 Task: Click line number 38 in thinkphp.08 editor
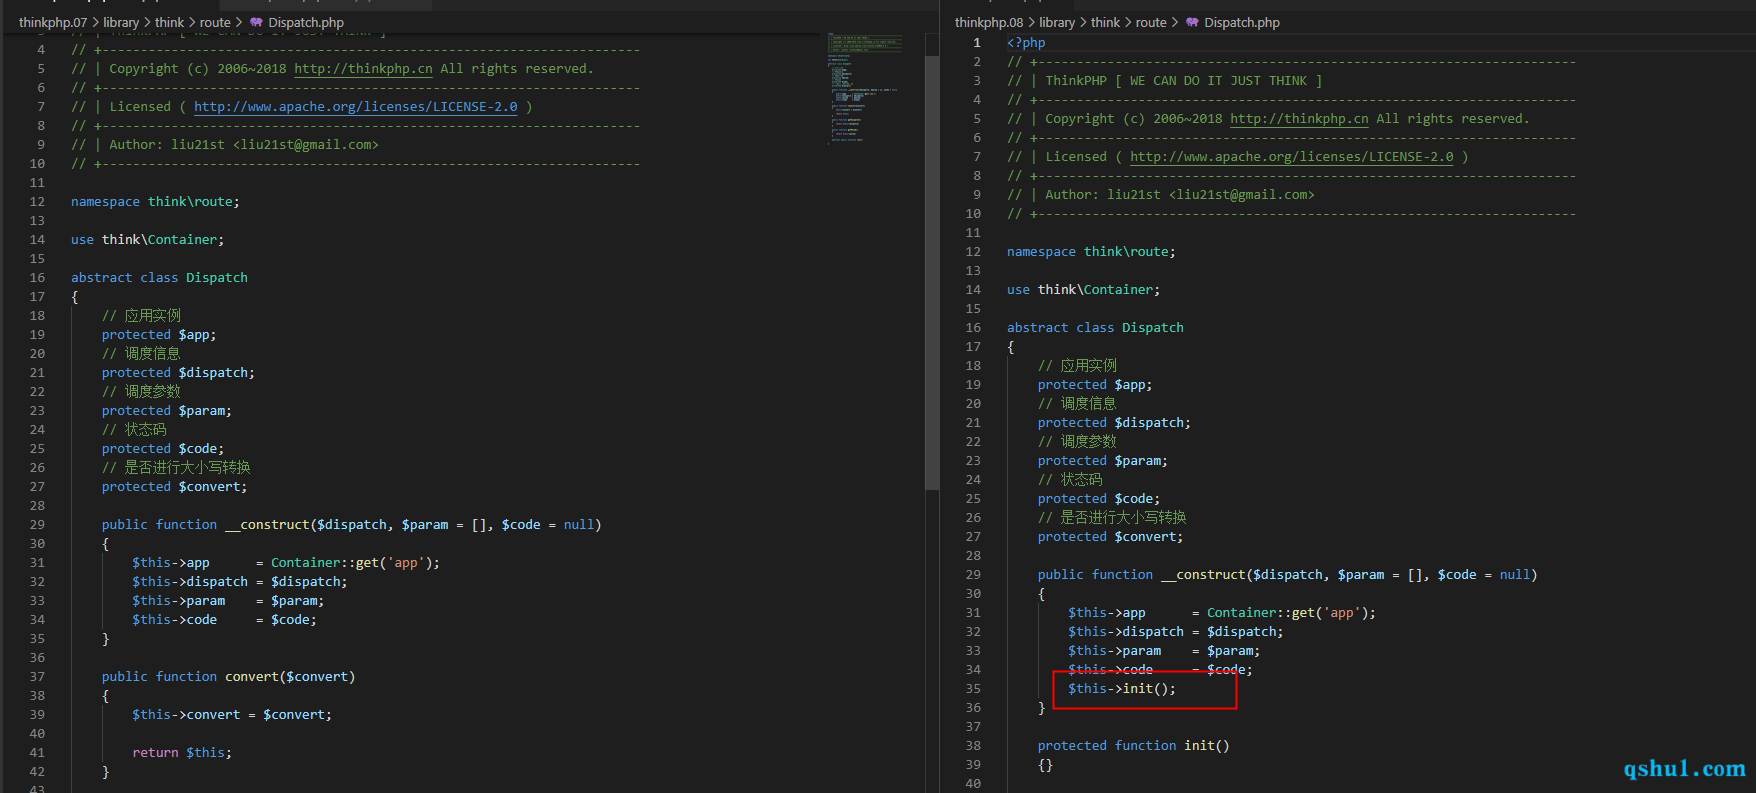(x=973, y=746)
